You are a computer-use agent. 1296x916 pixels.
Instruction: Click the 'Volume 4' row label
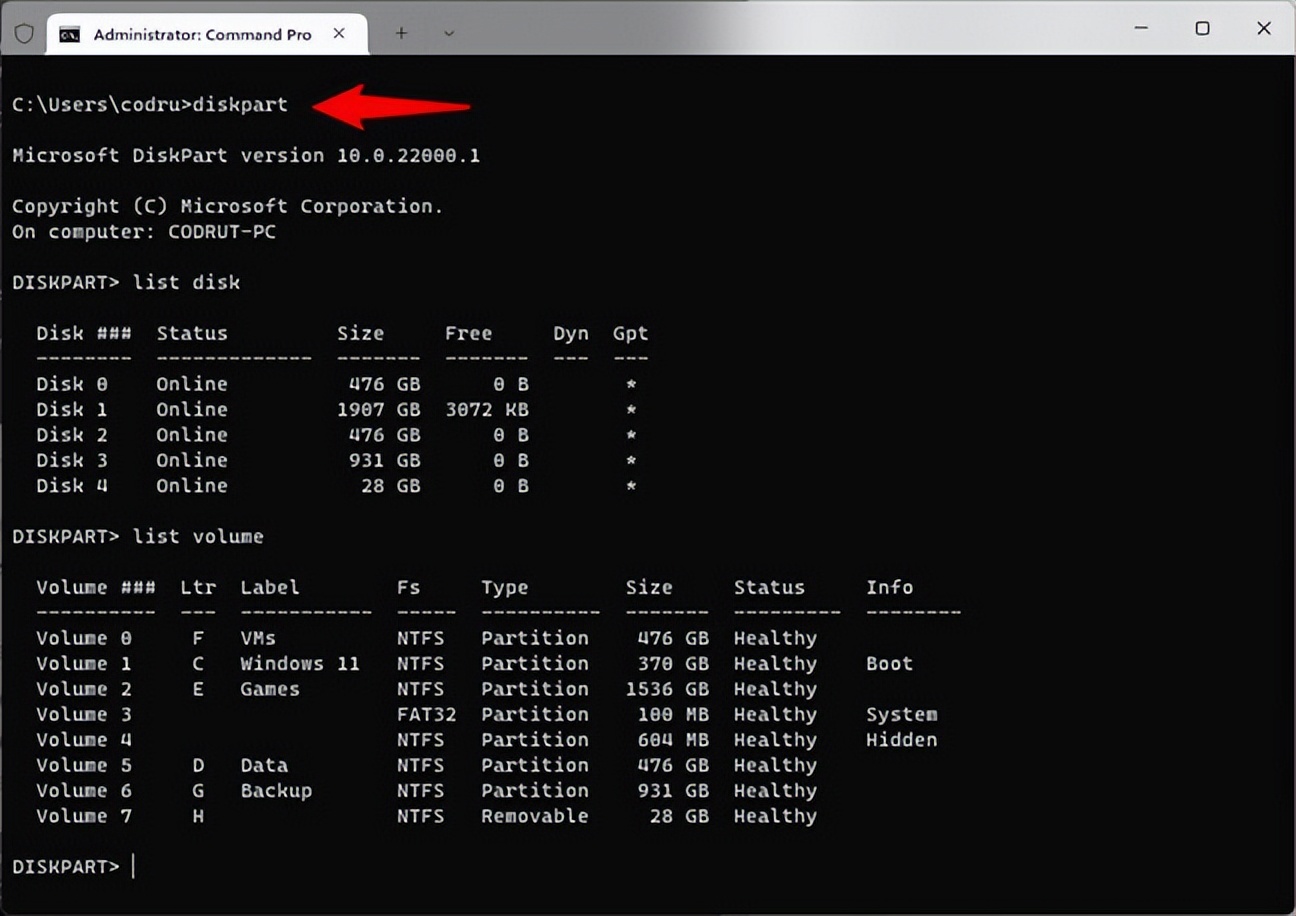pos(84,740)
